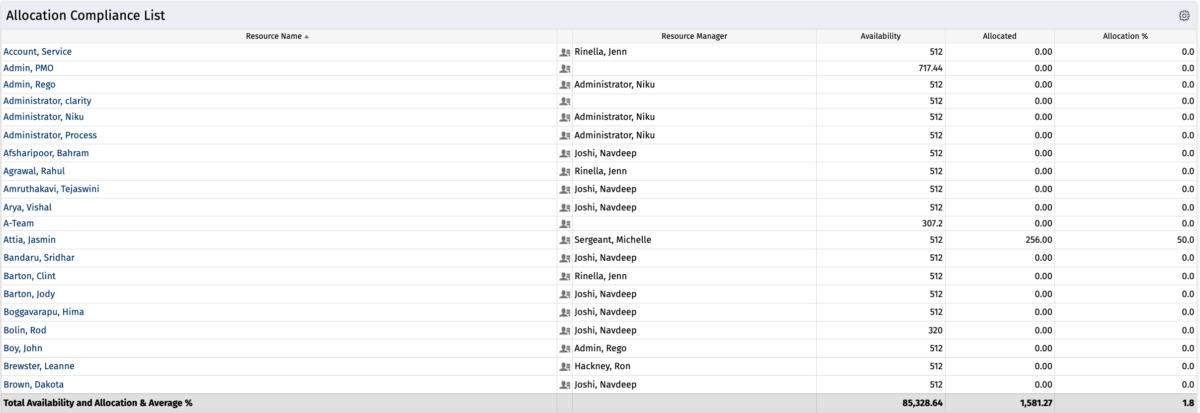Click resource icon in Afsharipoor, Bahram row
Screen dimensions: 1200x413
coord(565,153)
